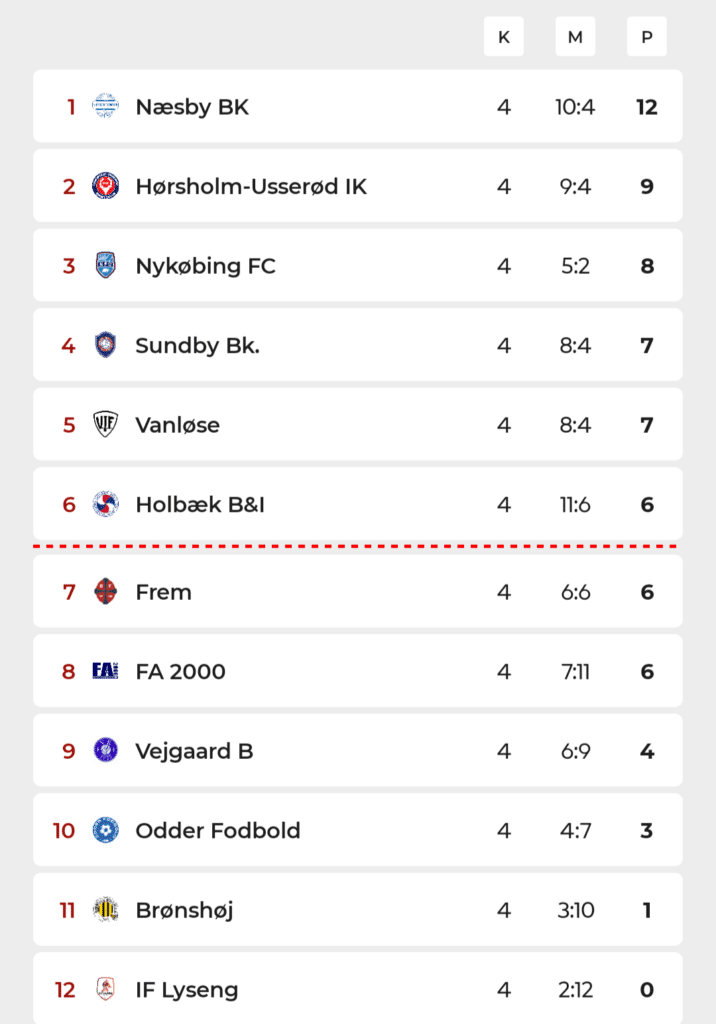Open the Odder Fodbold team name
This screenshot has width=716, height=1024.
coord(218,831)
